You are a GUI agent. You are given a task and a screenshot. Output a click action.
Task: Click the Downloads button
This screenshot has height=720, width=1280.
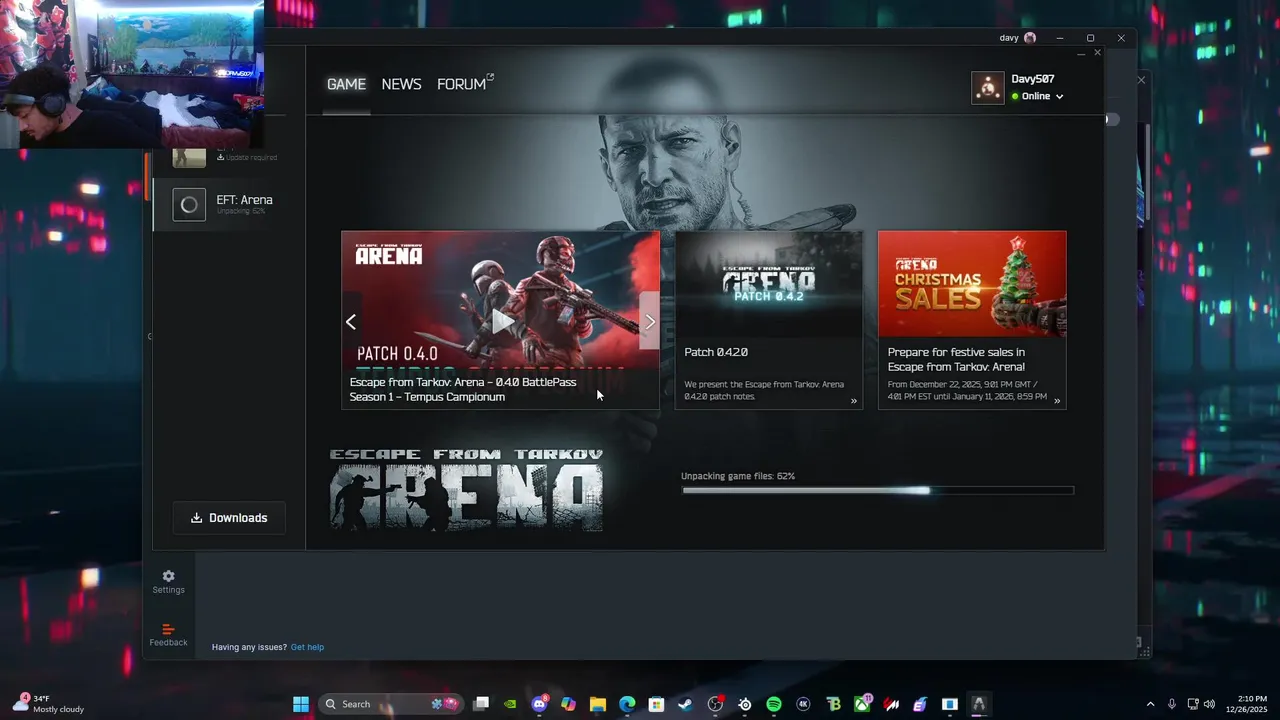point(229,518)
